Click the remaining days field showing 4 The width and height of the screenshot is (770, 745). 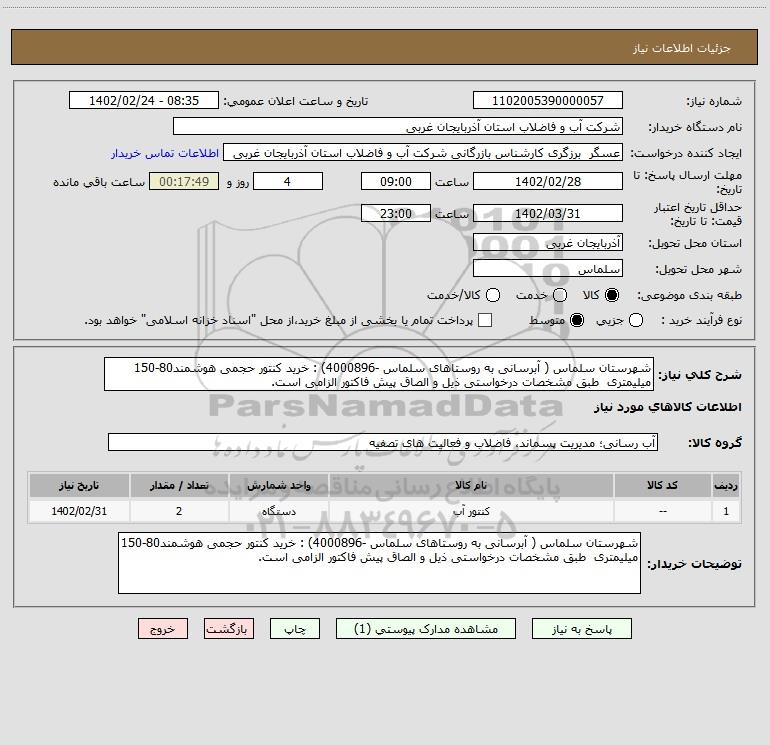click(x=288, y=181)
